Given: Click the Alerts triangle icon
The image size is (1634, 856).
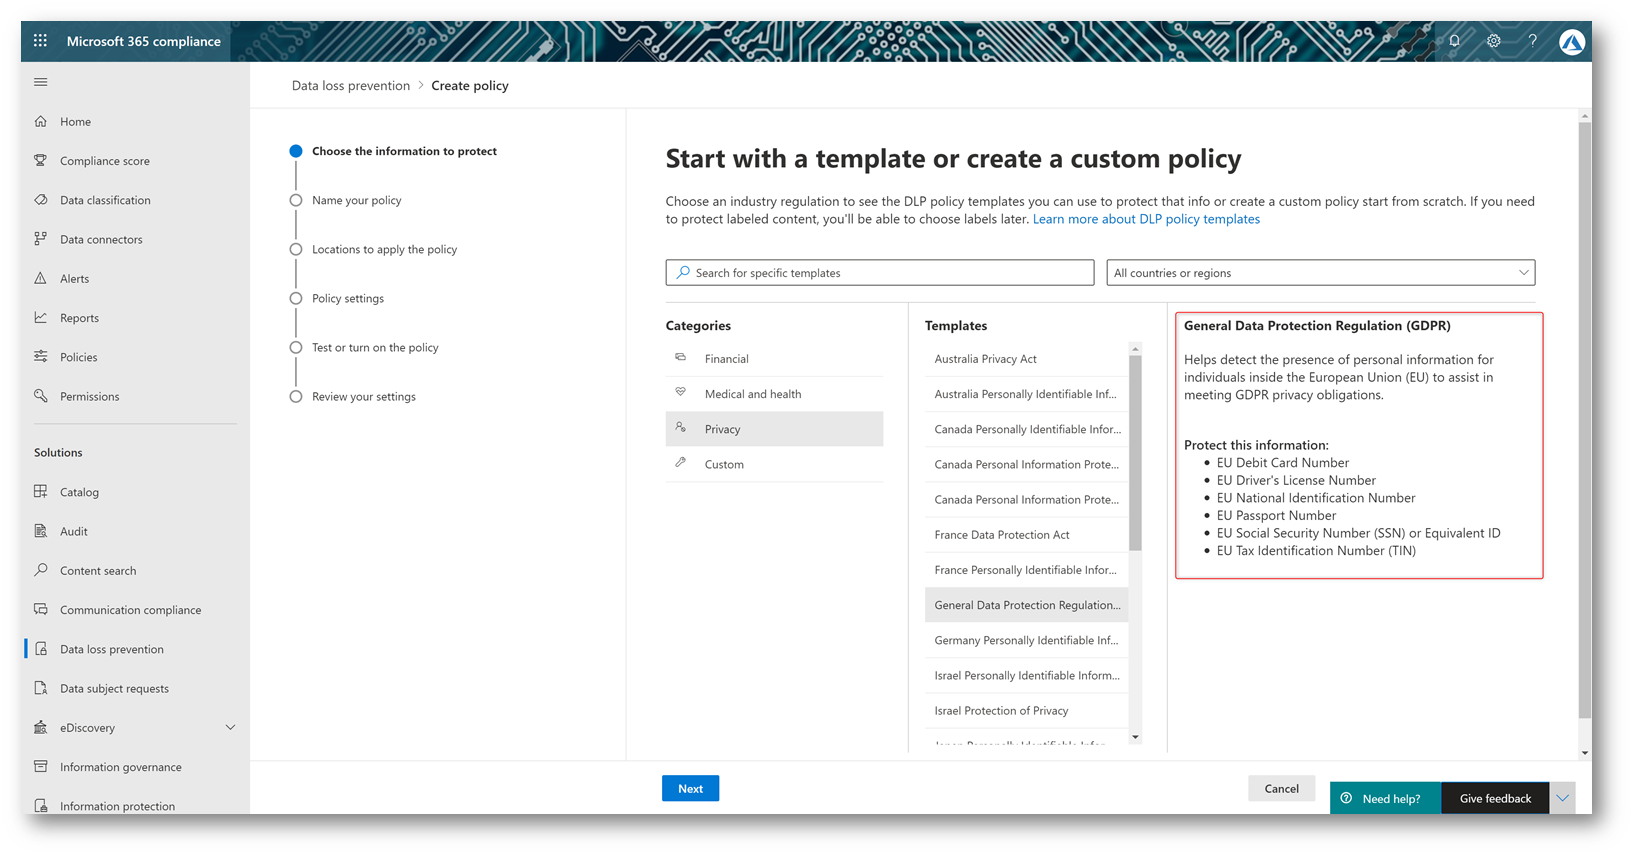Looking at the screenshot, I should [x=41, y=278].
